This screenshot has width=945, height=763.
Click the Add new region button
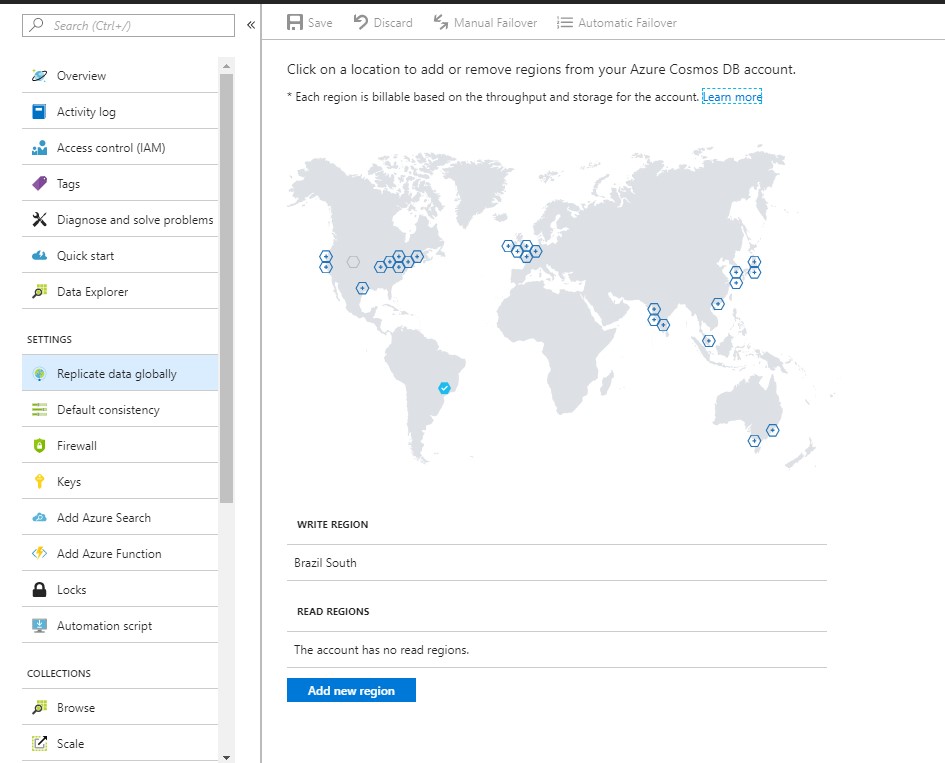(x=351, y=690)
